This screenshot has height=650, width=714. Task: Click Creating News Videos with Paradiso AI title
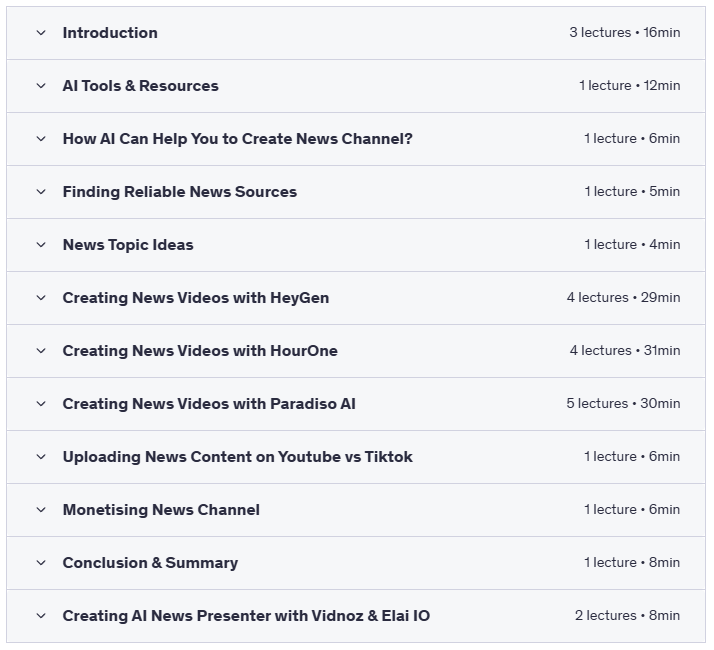[209, 404]
